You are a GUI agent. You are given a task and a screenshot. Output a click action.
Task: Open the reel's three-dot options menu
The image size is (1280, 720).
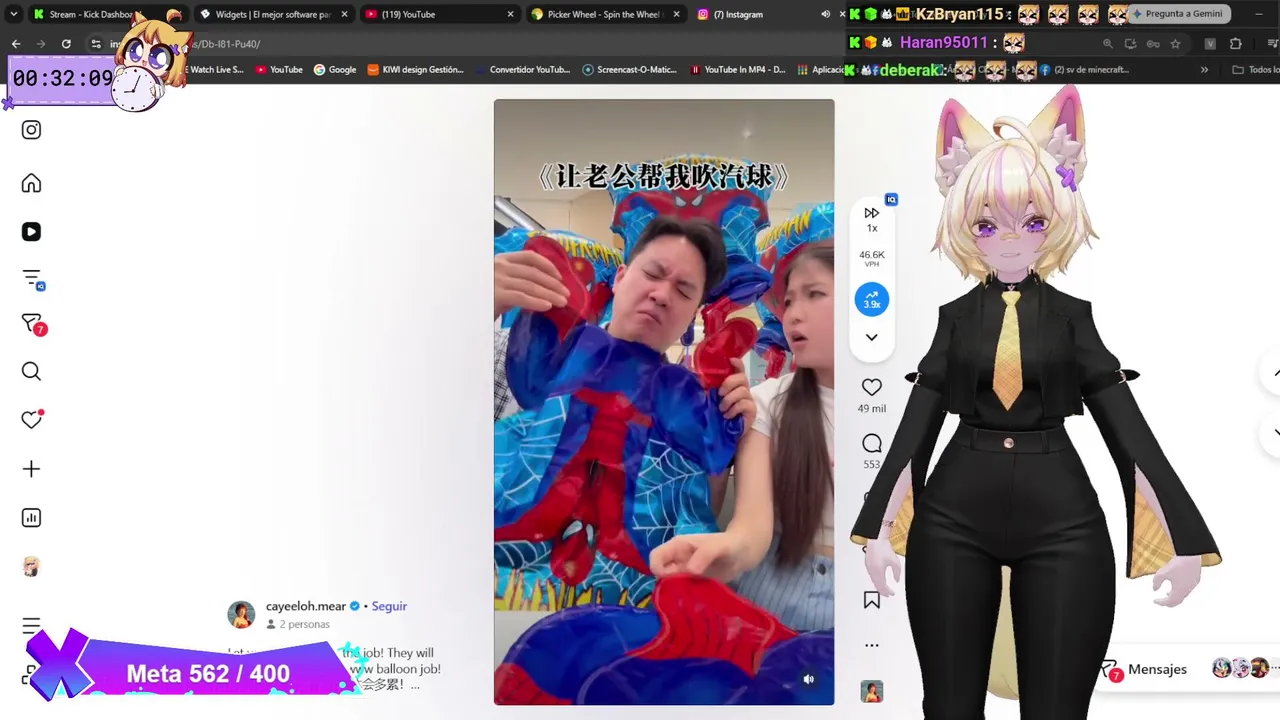coord(872,645)
